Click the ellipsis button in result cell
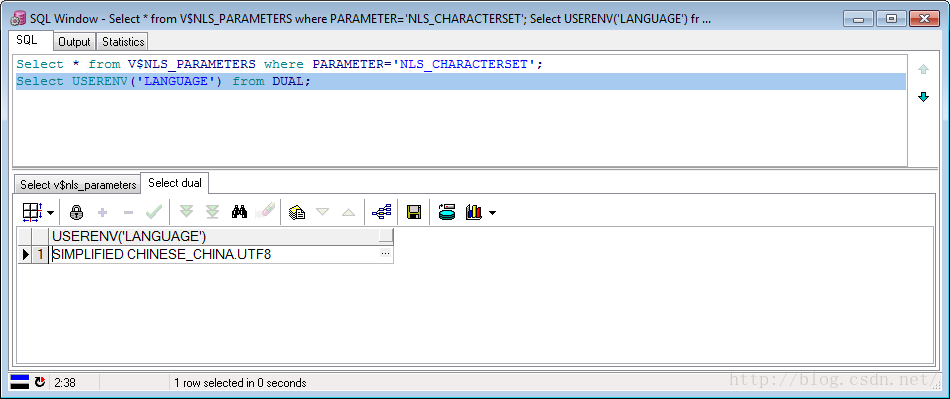This screenshot has height=399, width=950. [x=385, y=254]
